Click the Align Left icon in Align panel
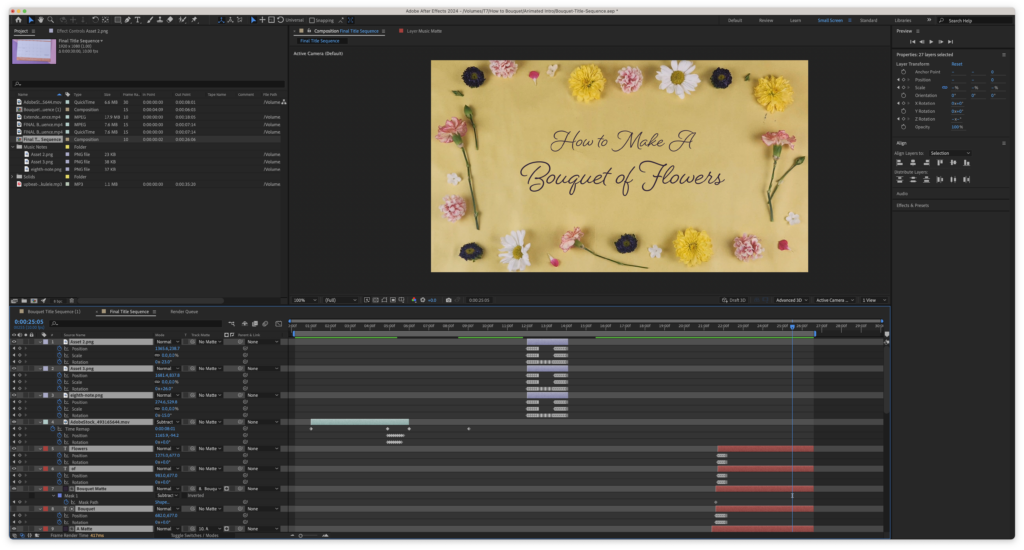Image resolution: width=1024 pixels, height=550 pixels. pyautogui.click(x=900, y=163)
